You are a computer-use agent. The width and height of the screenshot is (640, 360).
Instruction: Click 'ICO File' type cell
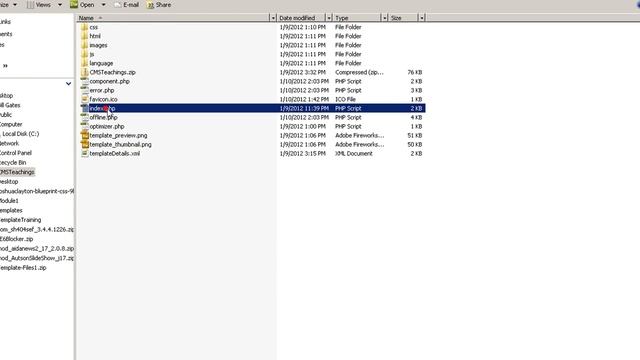click(345, 99)
